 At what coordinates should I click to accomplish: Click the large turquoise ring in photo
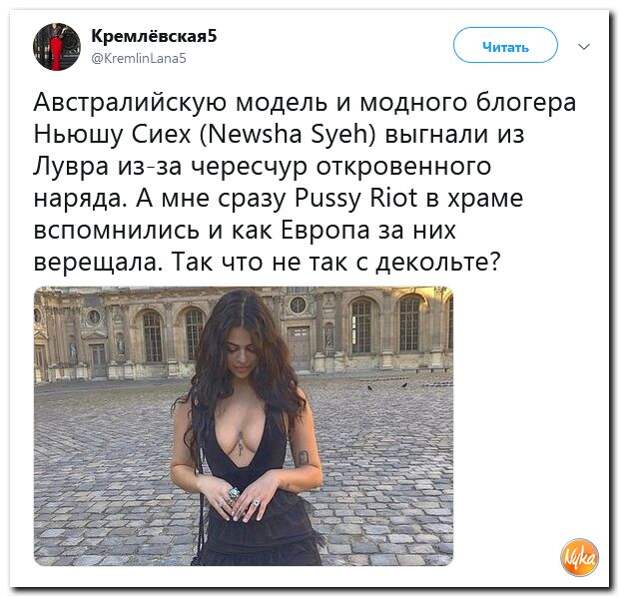pos(233,493)
